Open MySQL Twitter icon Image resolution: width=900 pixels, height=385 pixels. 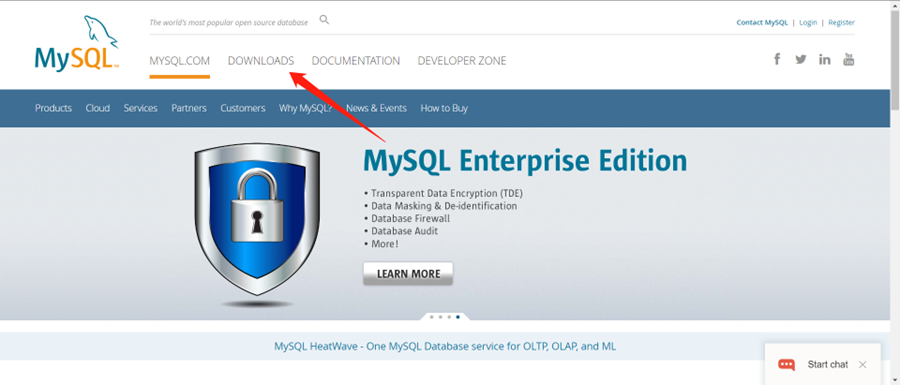[801, 59]
